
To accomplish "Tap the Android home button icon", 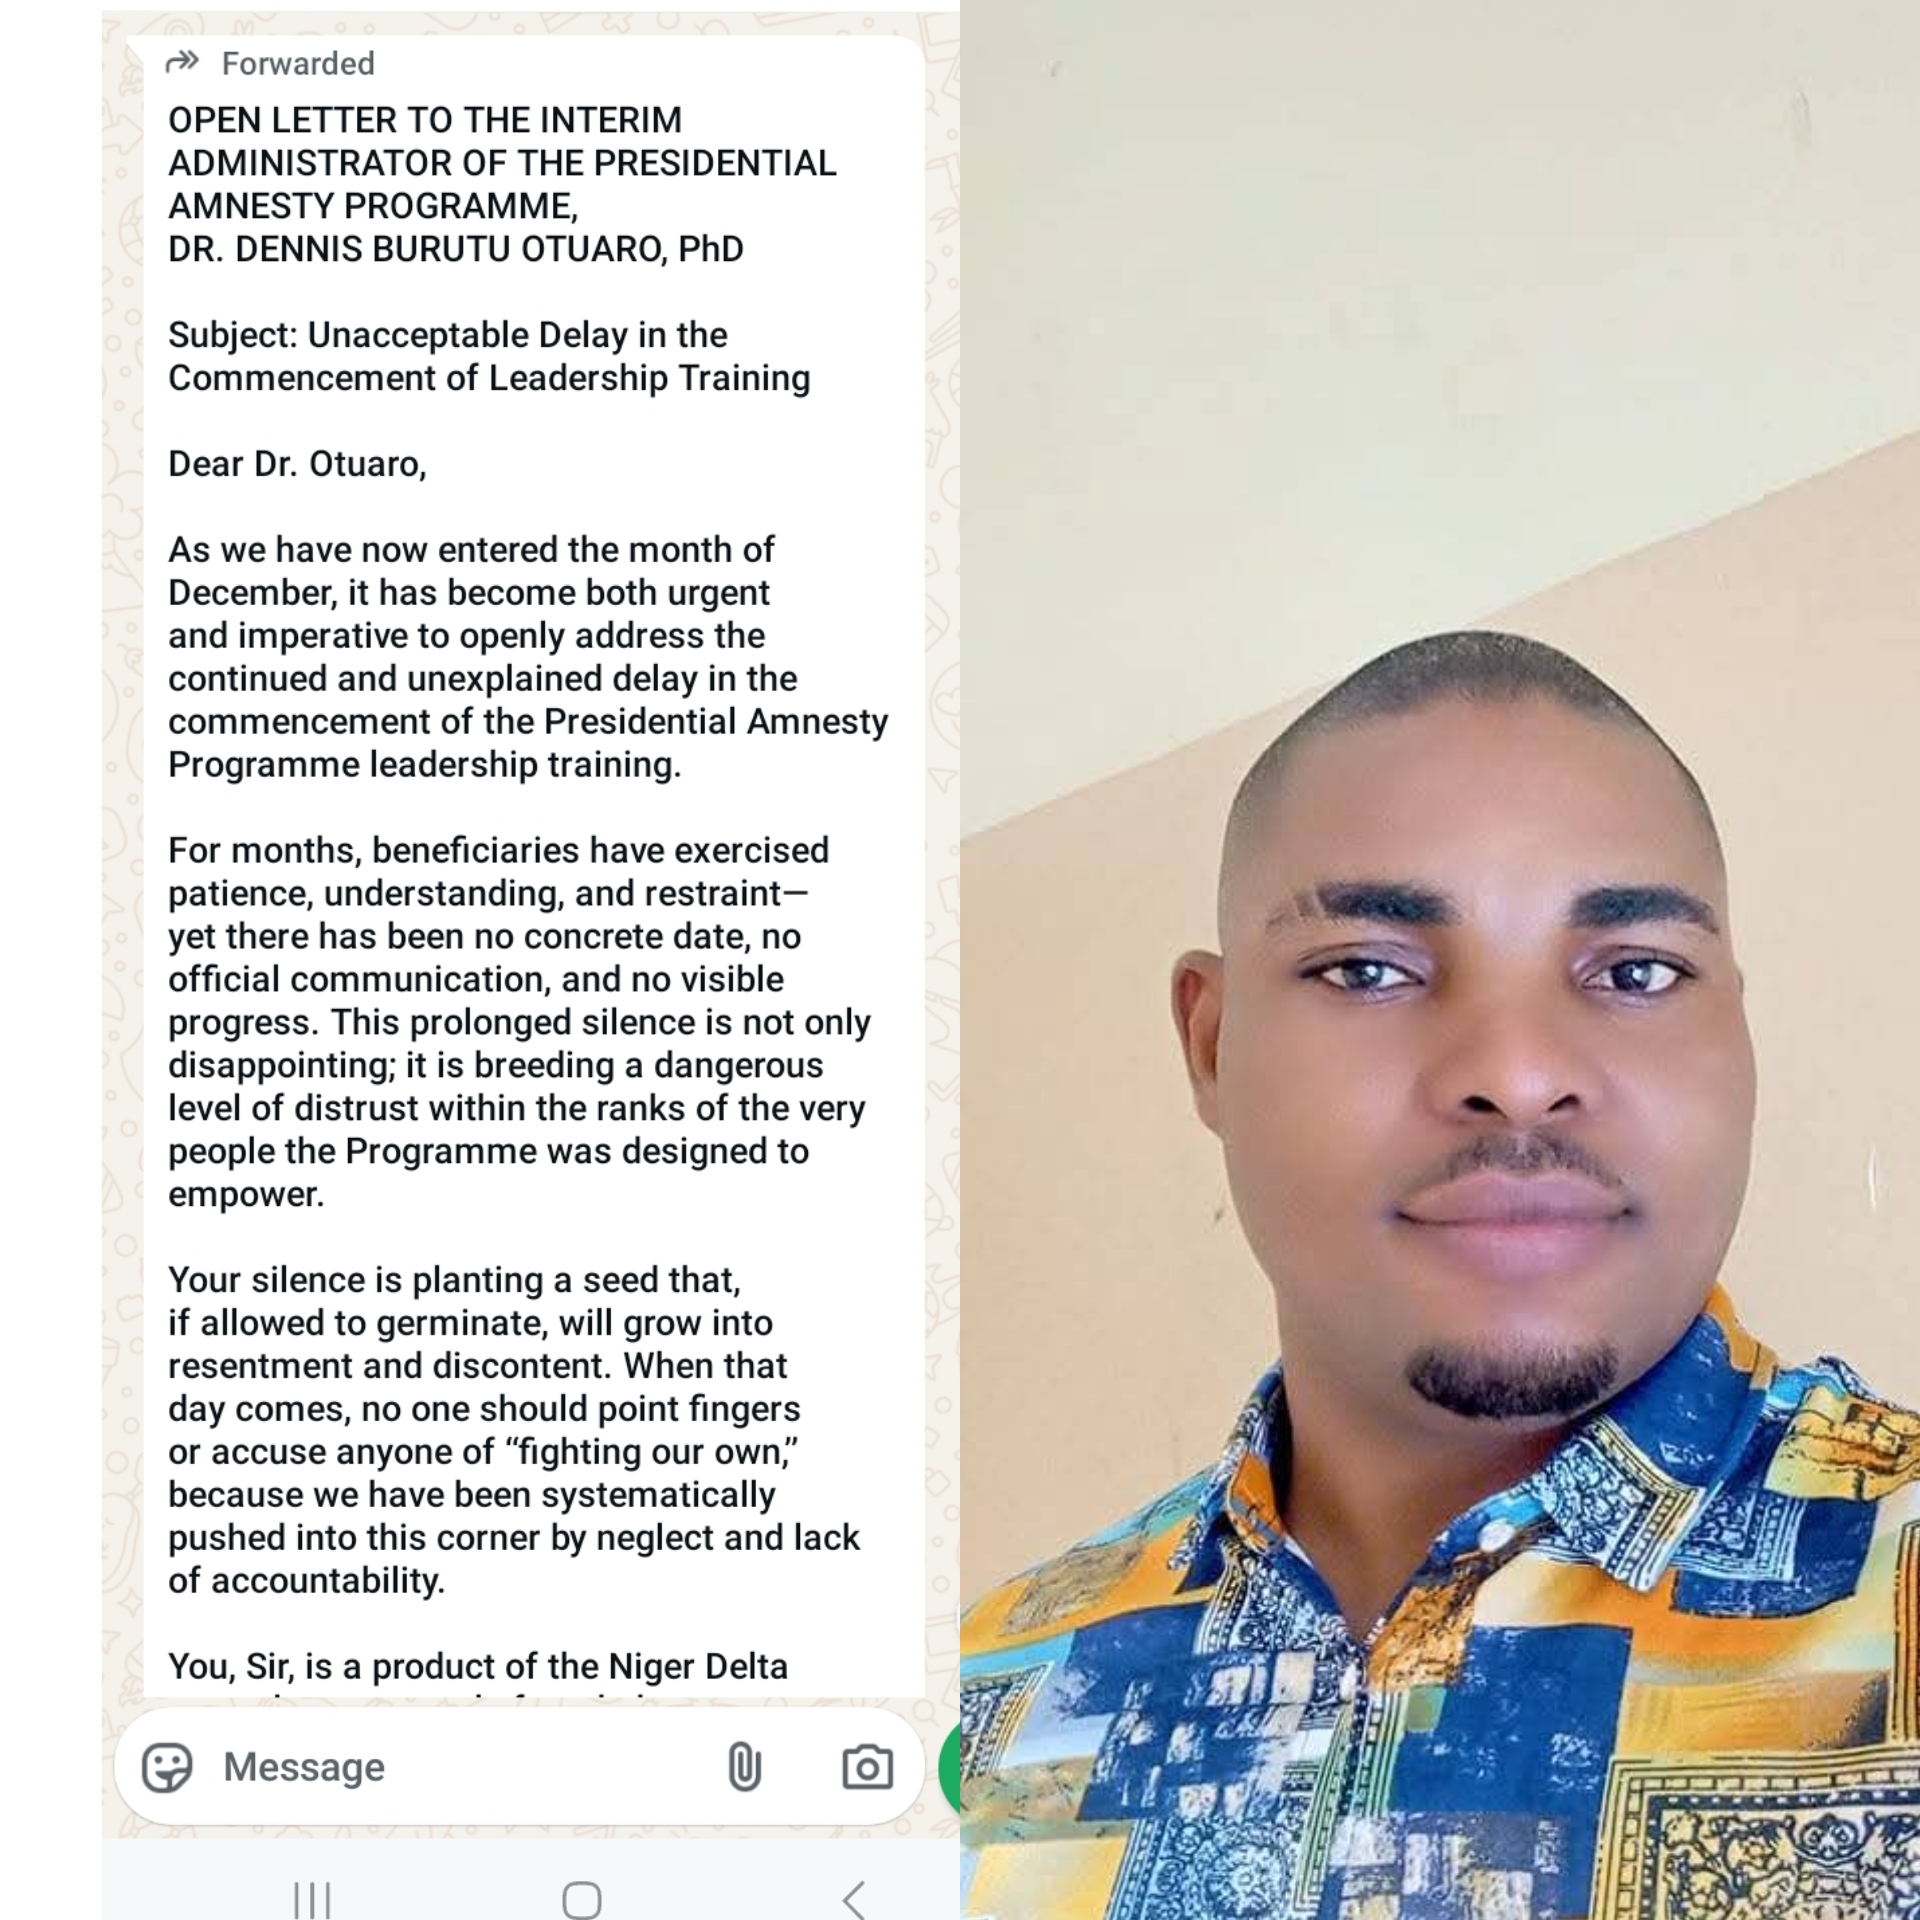I will 582,1899.
